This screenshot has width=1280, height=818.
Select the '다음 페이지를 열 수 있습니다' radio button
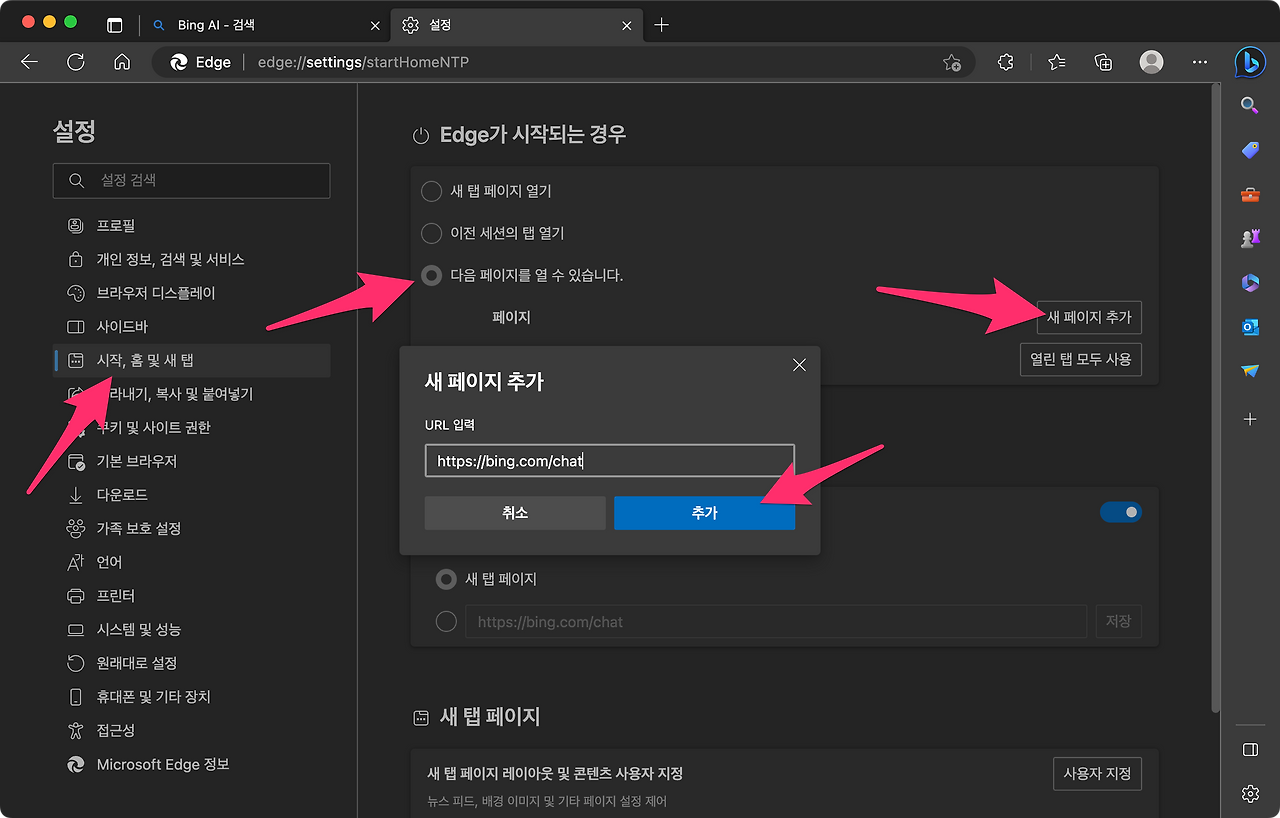coord(431,275)
